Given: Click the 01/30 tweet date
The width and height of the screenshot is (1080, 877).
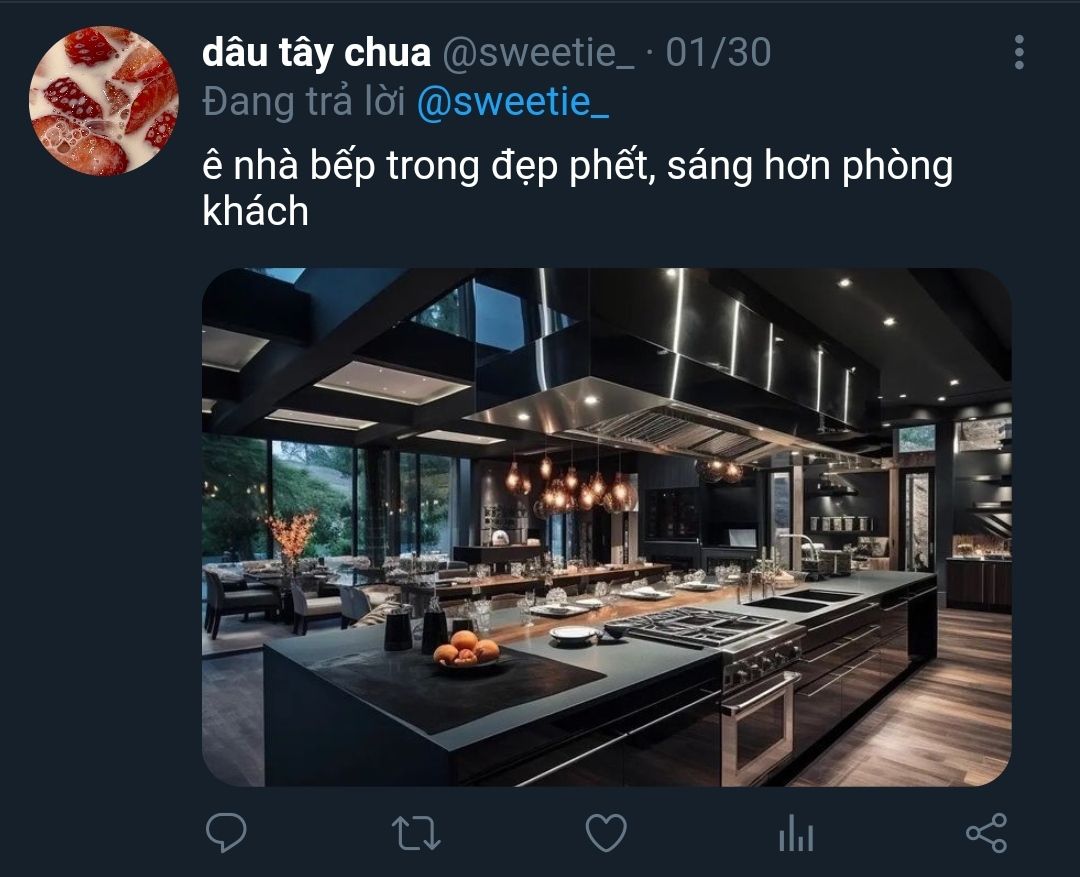Looking at the screenshot, I should click(718, 52).
